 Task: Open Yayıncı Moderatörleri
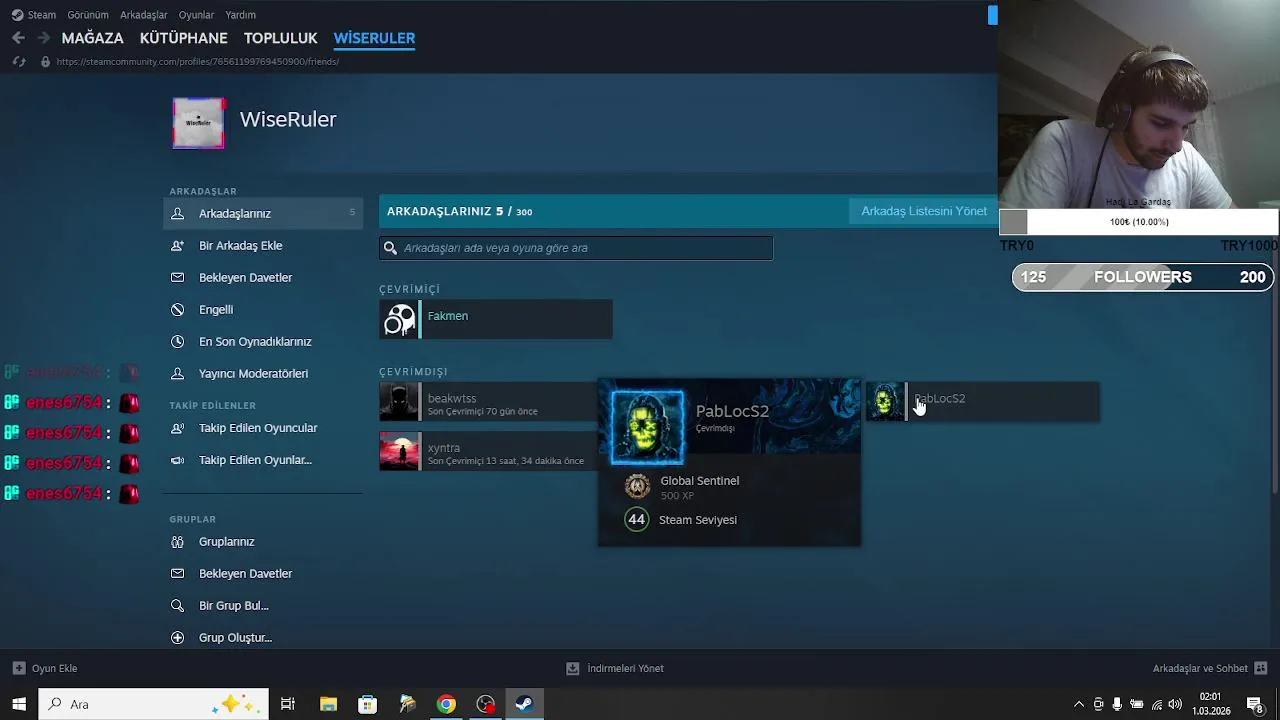253,373
